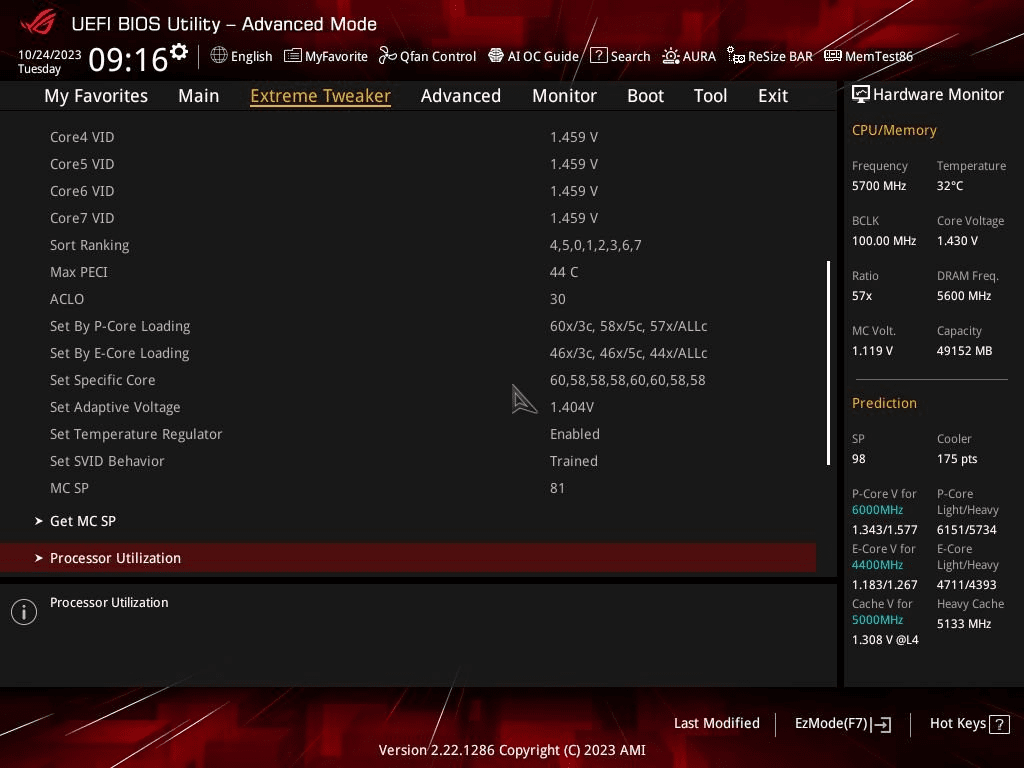Click the 175 pts cooler score
The height and width of the screenshot is (768, 1024).
point(957,459)
